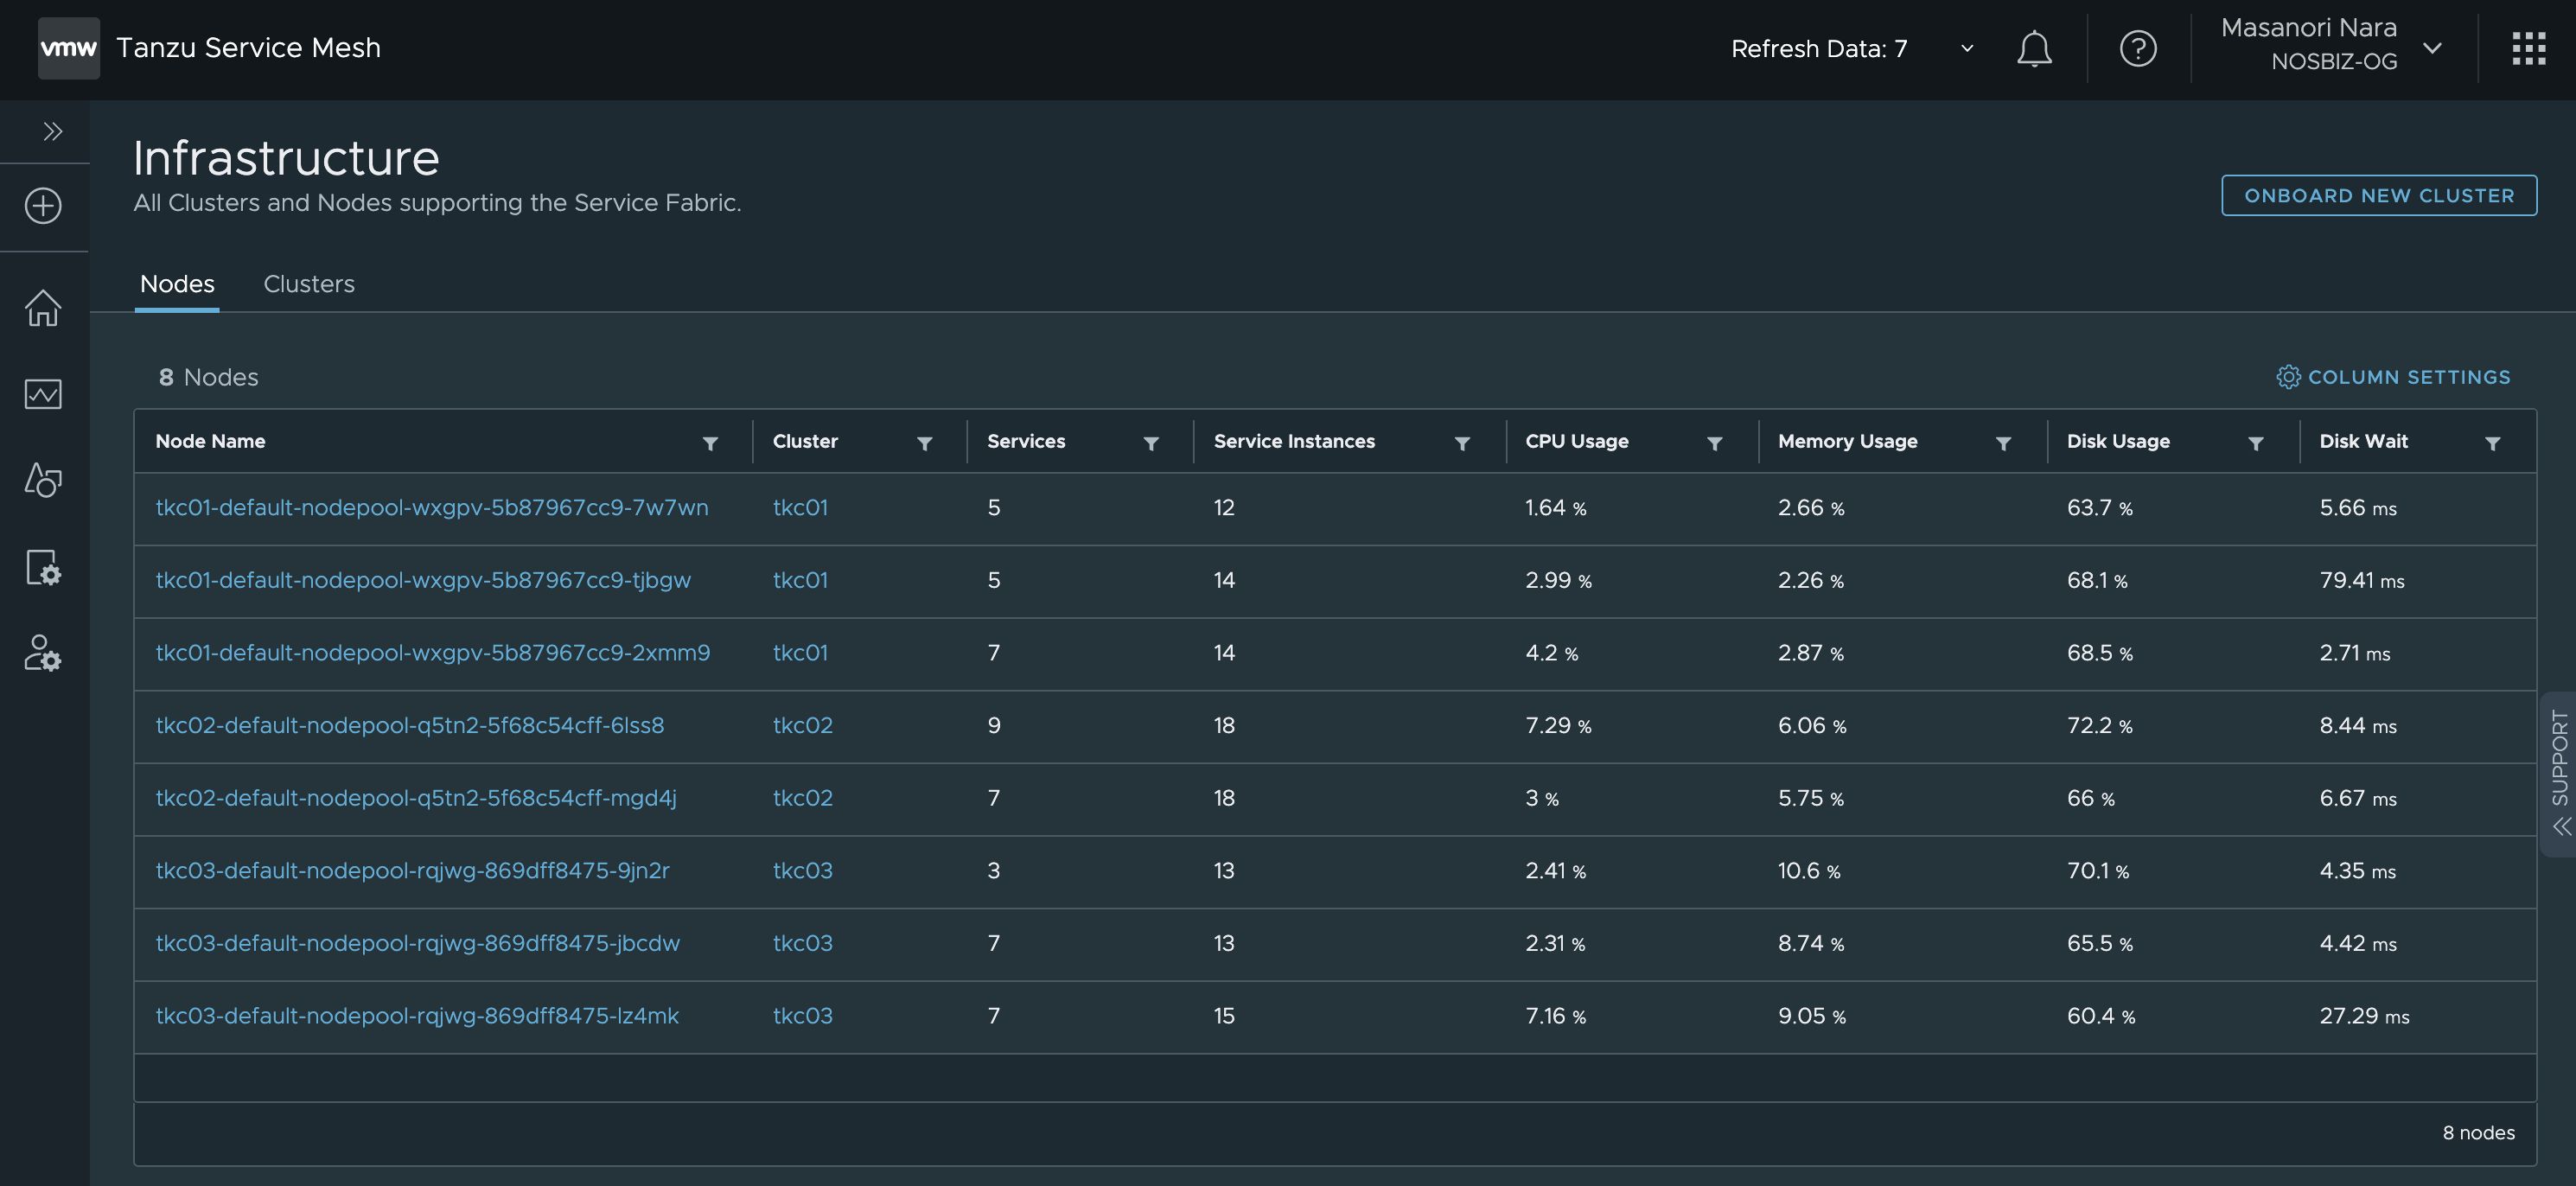Image resolution: width=2576 pixels, height=1186 pixels.
Task: Open the document settings sidebar icon
Action: coord(43,567)
